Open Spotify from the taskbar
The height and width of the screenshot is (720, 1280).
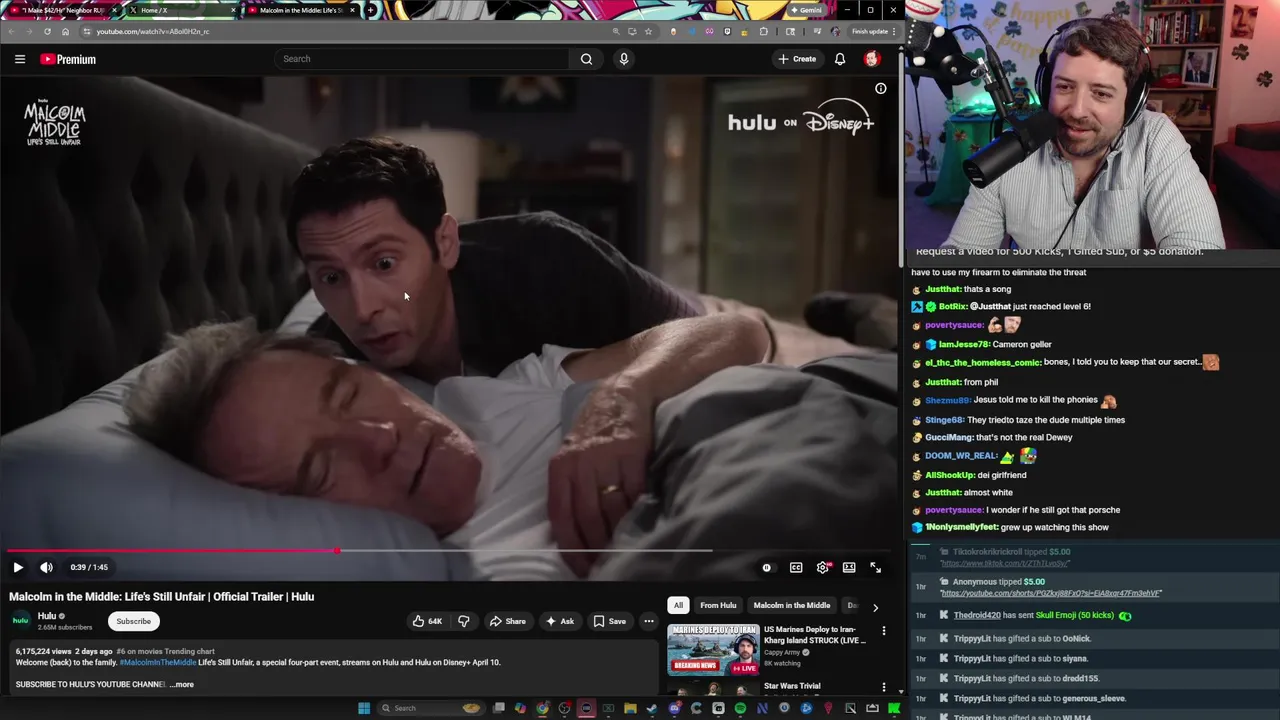pos(740,708)
